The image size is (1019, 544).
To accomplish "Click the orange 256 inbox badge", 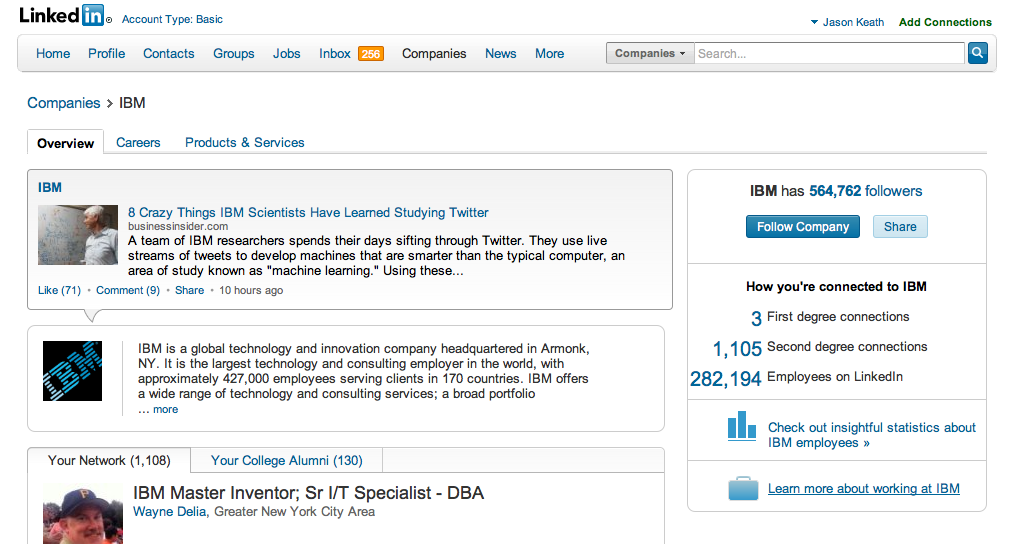I will tap(371, 54).
